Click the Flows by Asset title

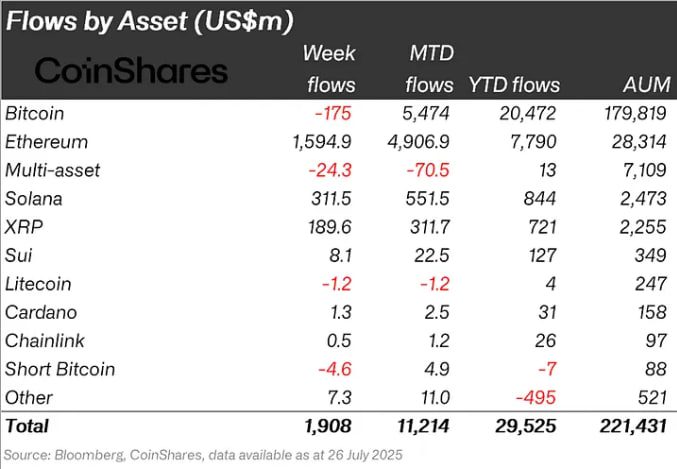click(x=150, y=20)
